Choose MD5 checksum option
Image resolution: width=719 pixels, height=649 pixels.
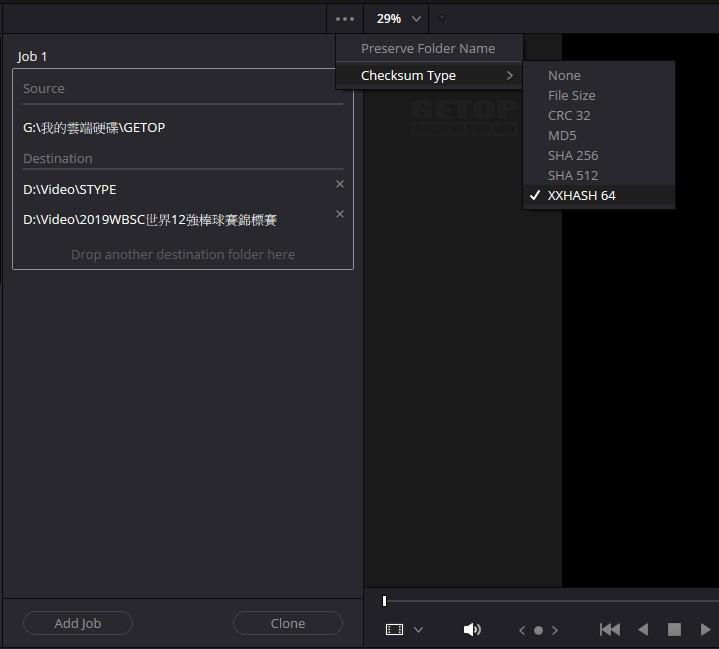coord(598,136)
